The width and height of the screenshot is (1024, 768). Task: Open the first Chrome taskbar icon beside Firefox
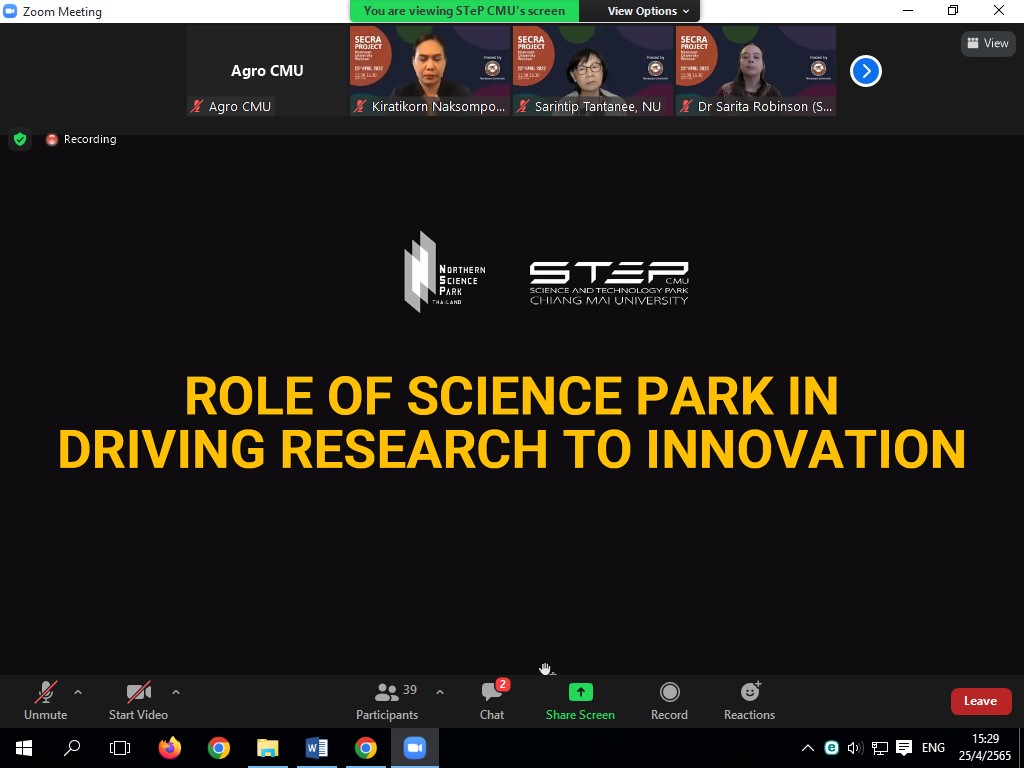(219, 748)
